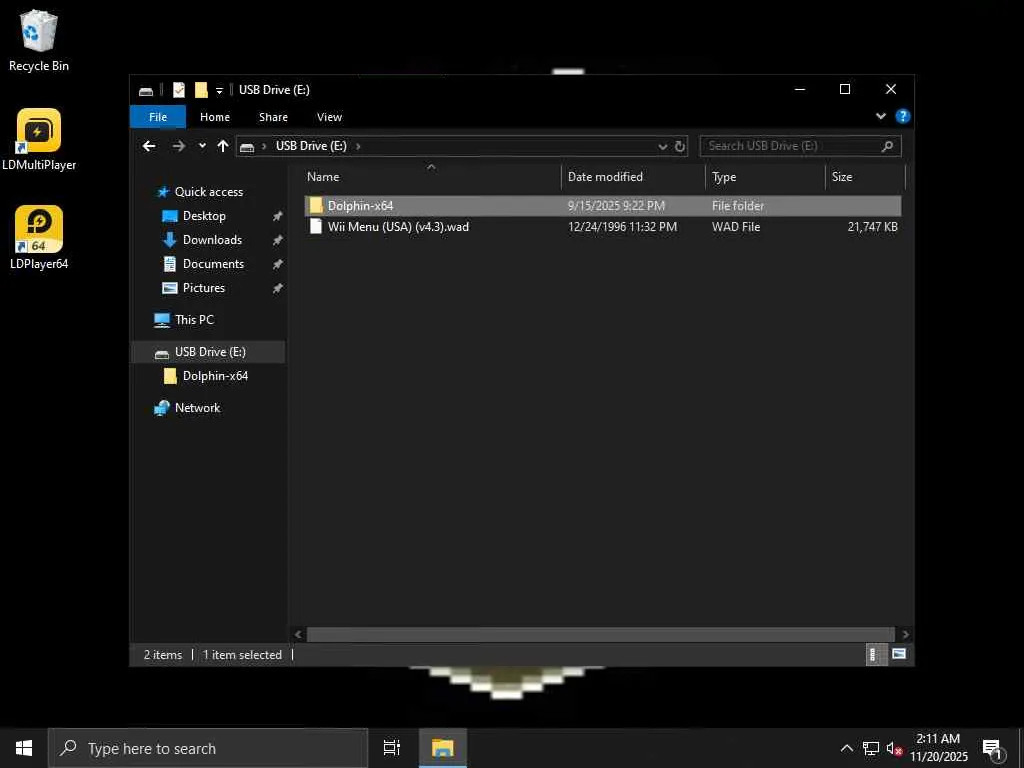The image size is (1024, 768).
Task: Open the Recycle Bin desktop icon
Action: pyautogui.click(x=39, y=40)
